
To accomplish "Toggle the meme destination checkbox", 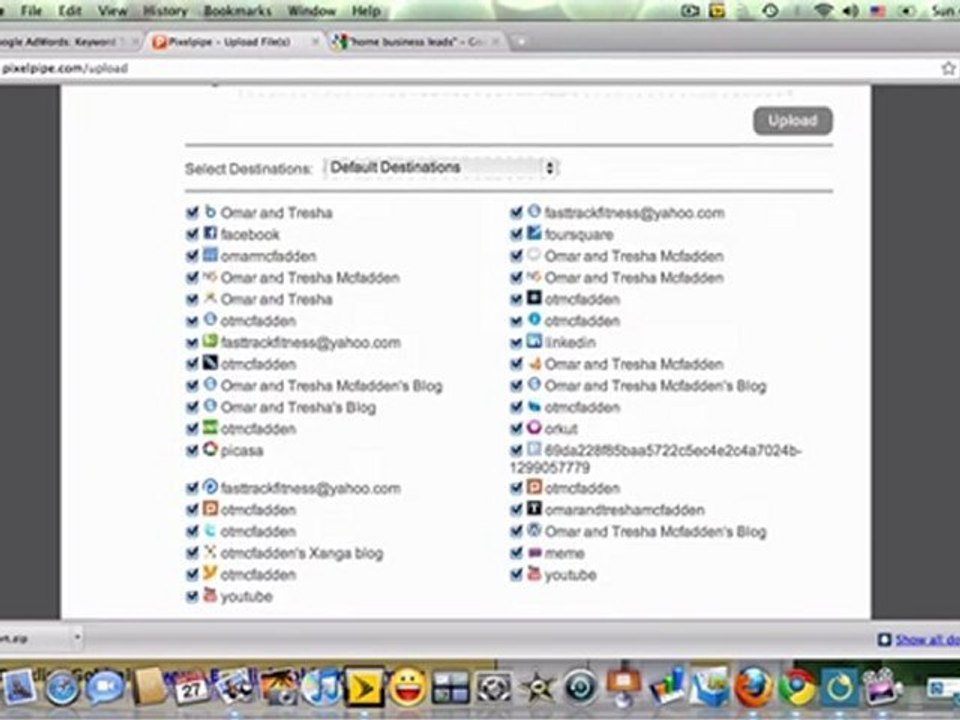I will [516, 553].
